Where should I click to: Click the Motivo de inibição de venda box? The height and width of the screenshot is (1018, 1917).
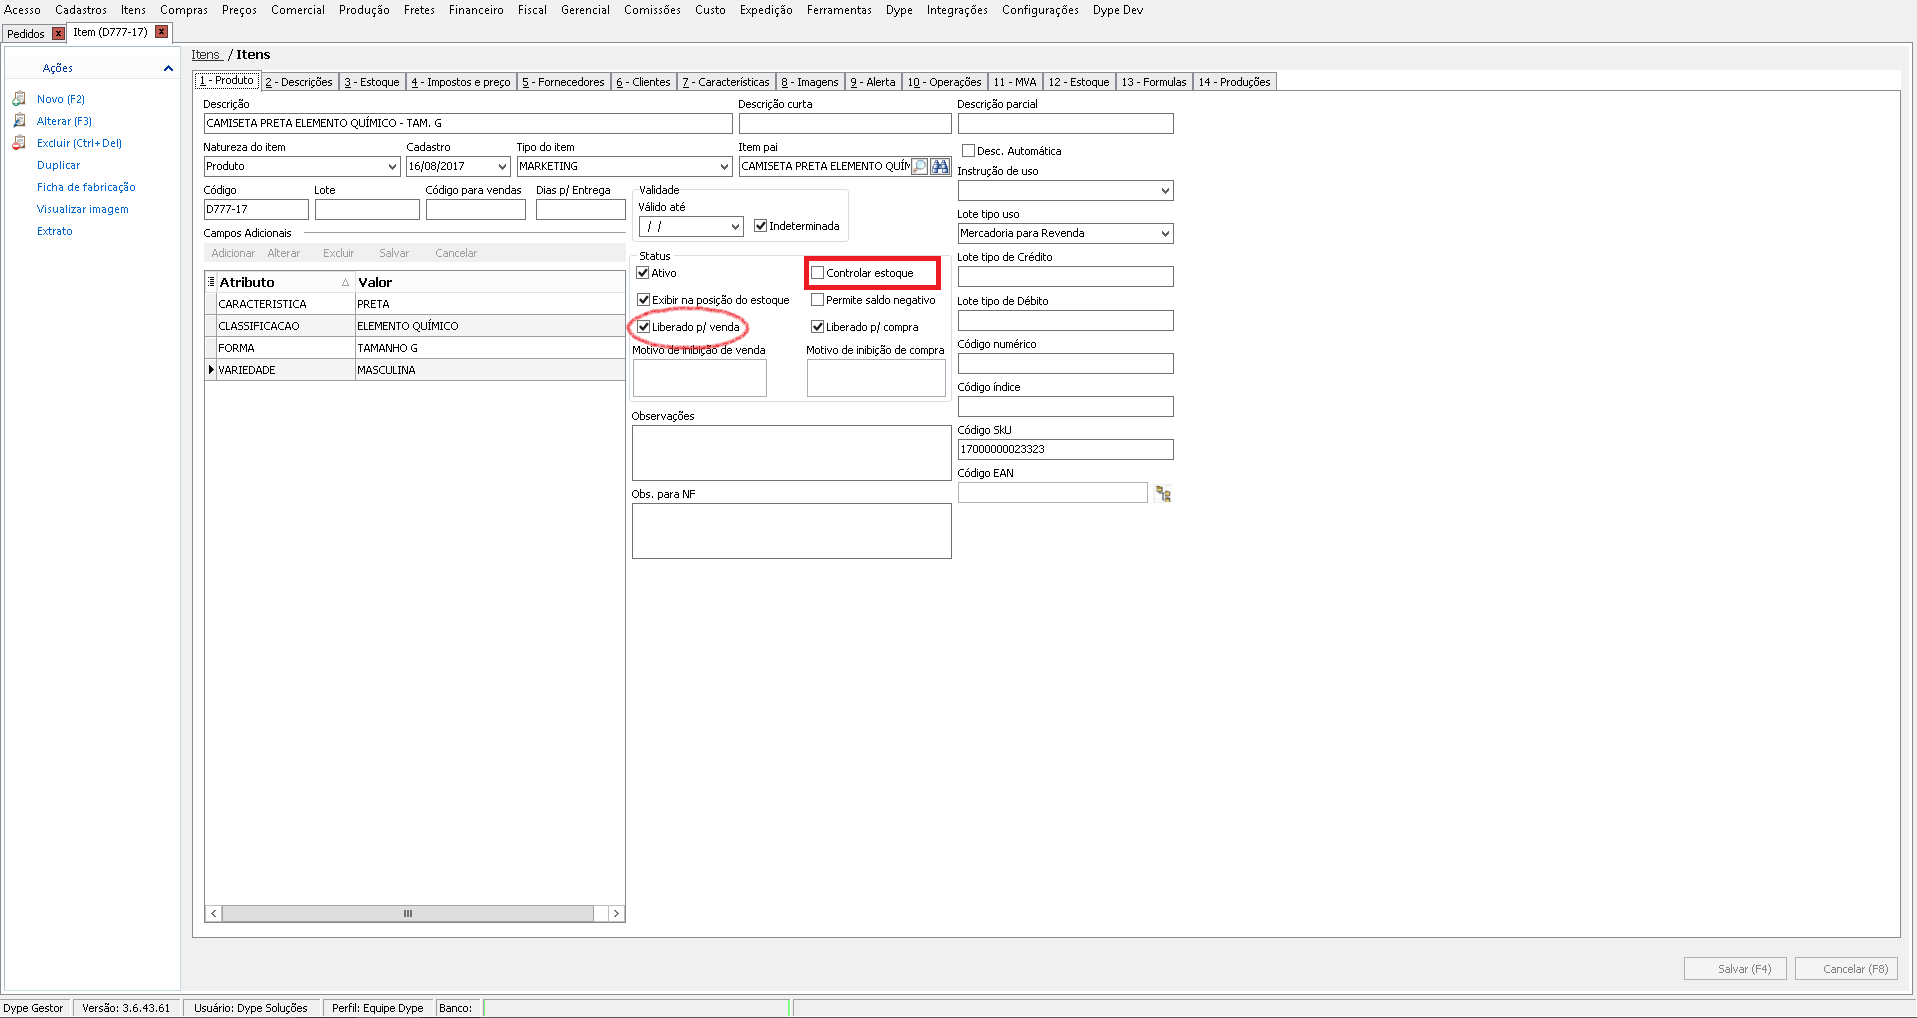[700, 378]
